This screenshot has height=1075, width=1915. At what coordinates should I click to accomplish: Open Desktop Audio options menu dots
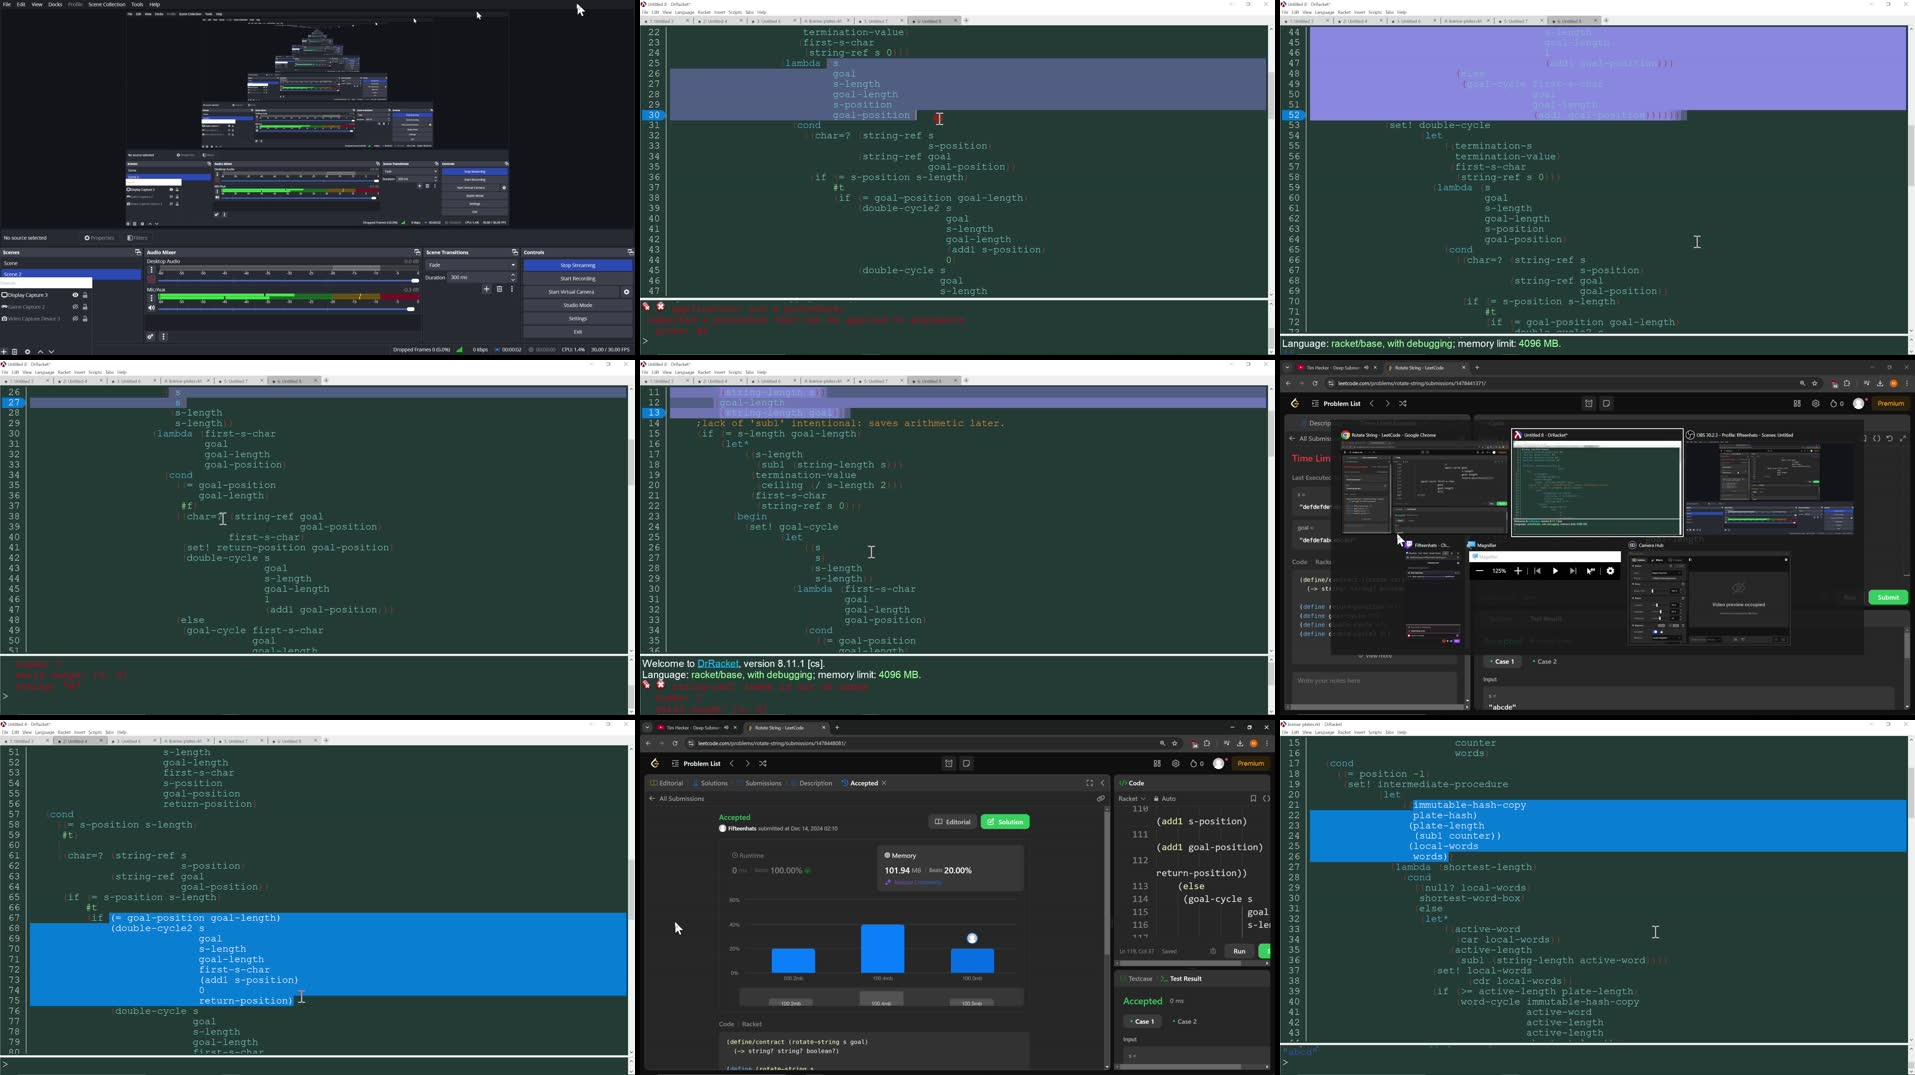point(151,270)
